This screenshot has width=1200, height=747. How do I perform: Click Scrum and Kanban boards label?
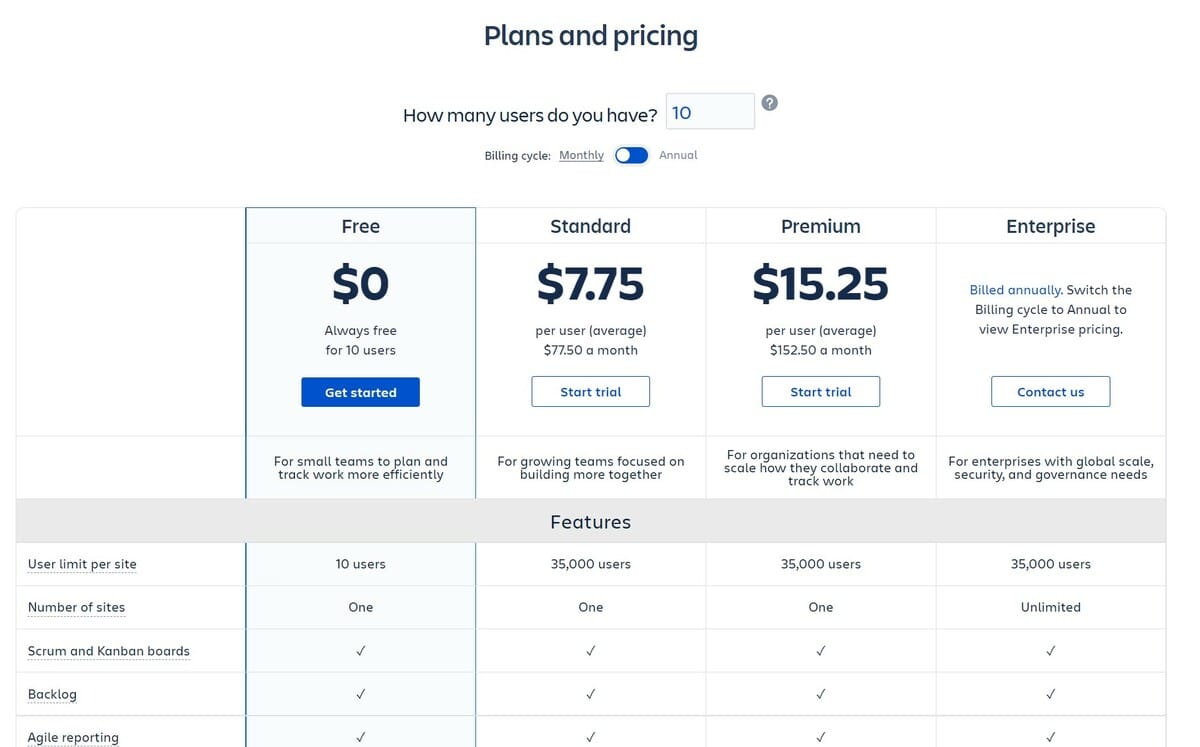click(108, 651)
